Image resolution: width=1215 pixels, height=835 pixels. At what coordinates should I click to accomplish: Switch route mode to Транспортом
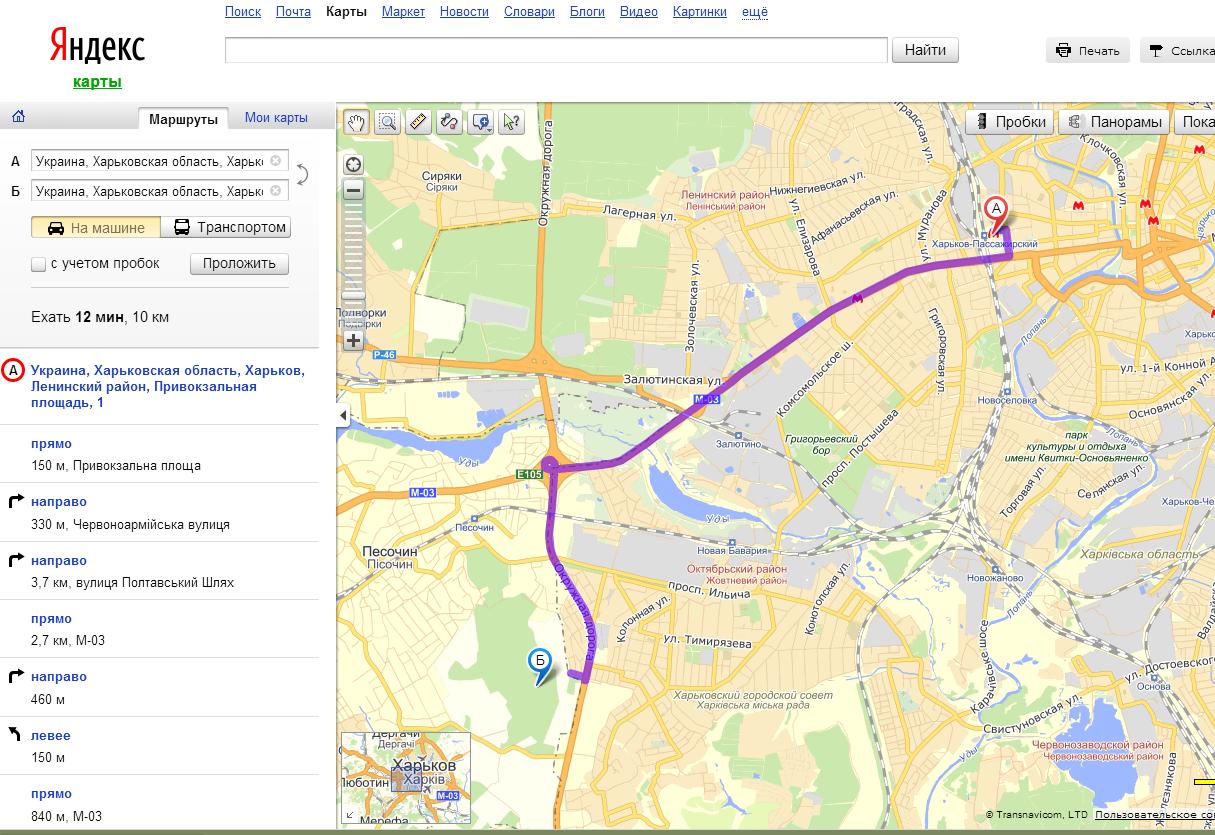(230, 227)
